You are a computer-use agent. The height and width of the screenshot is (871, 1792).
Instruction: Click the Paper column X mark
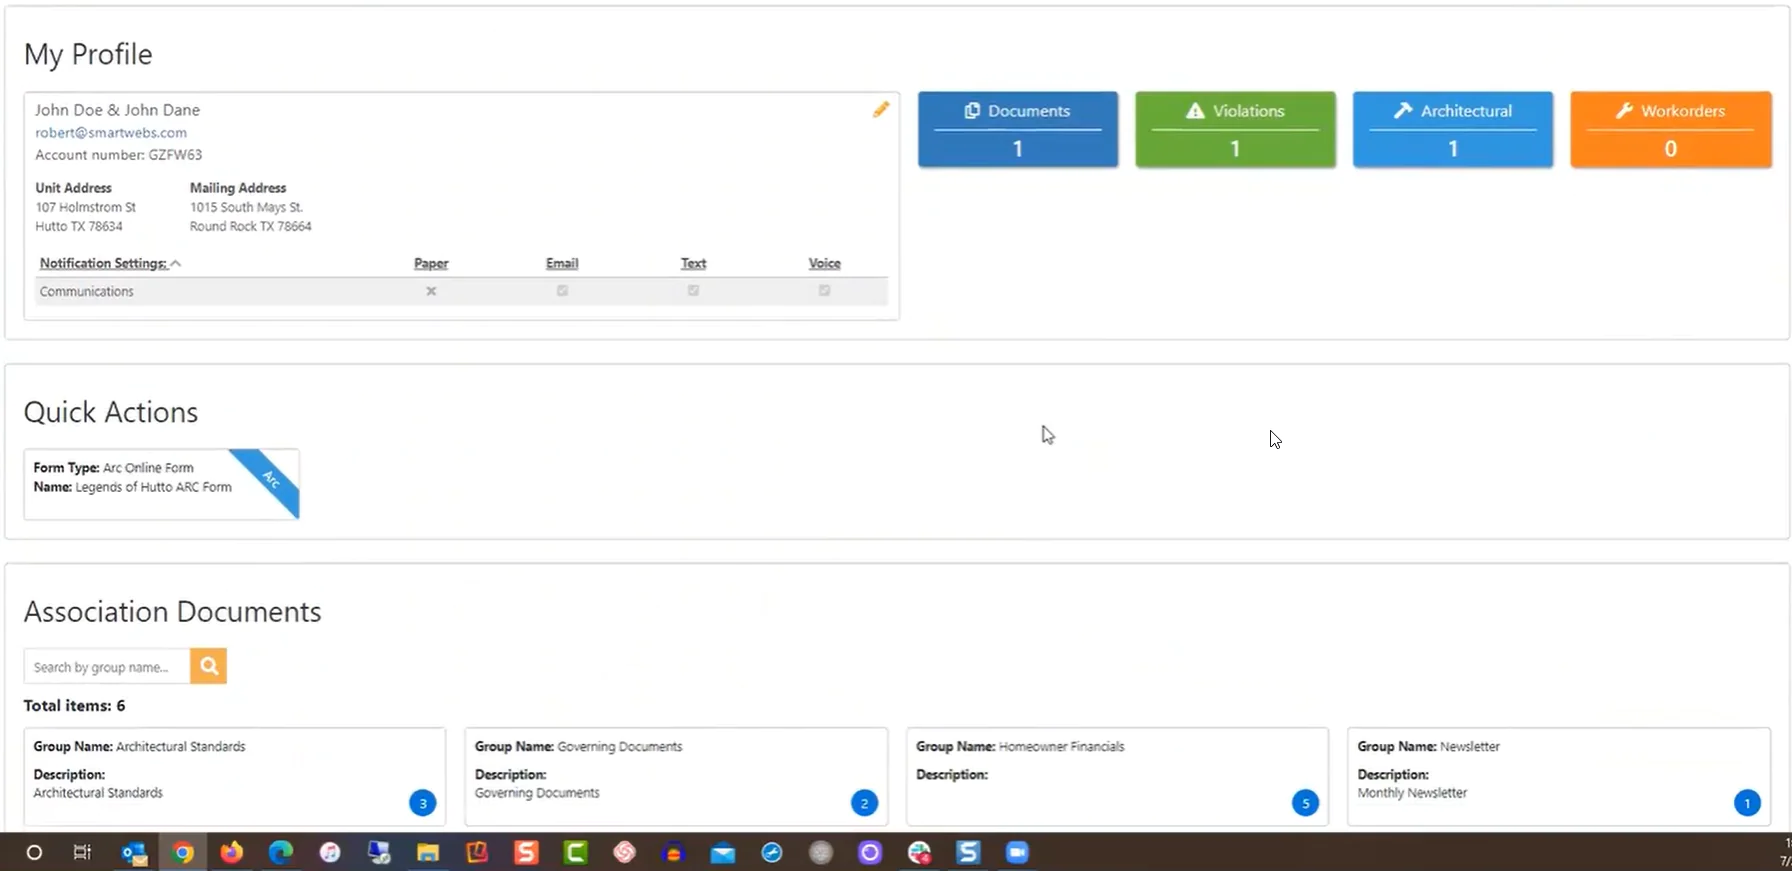tap(431, 291)
